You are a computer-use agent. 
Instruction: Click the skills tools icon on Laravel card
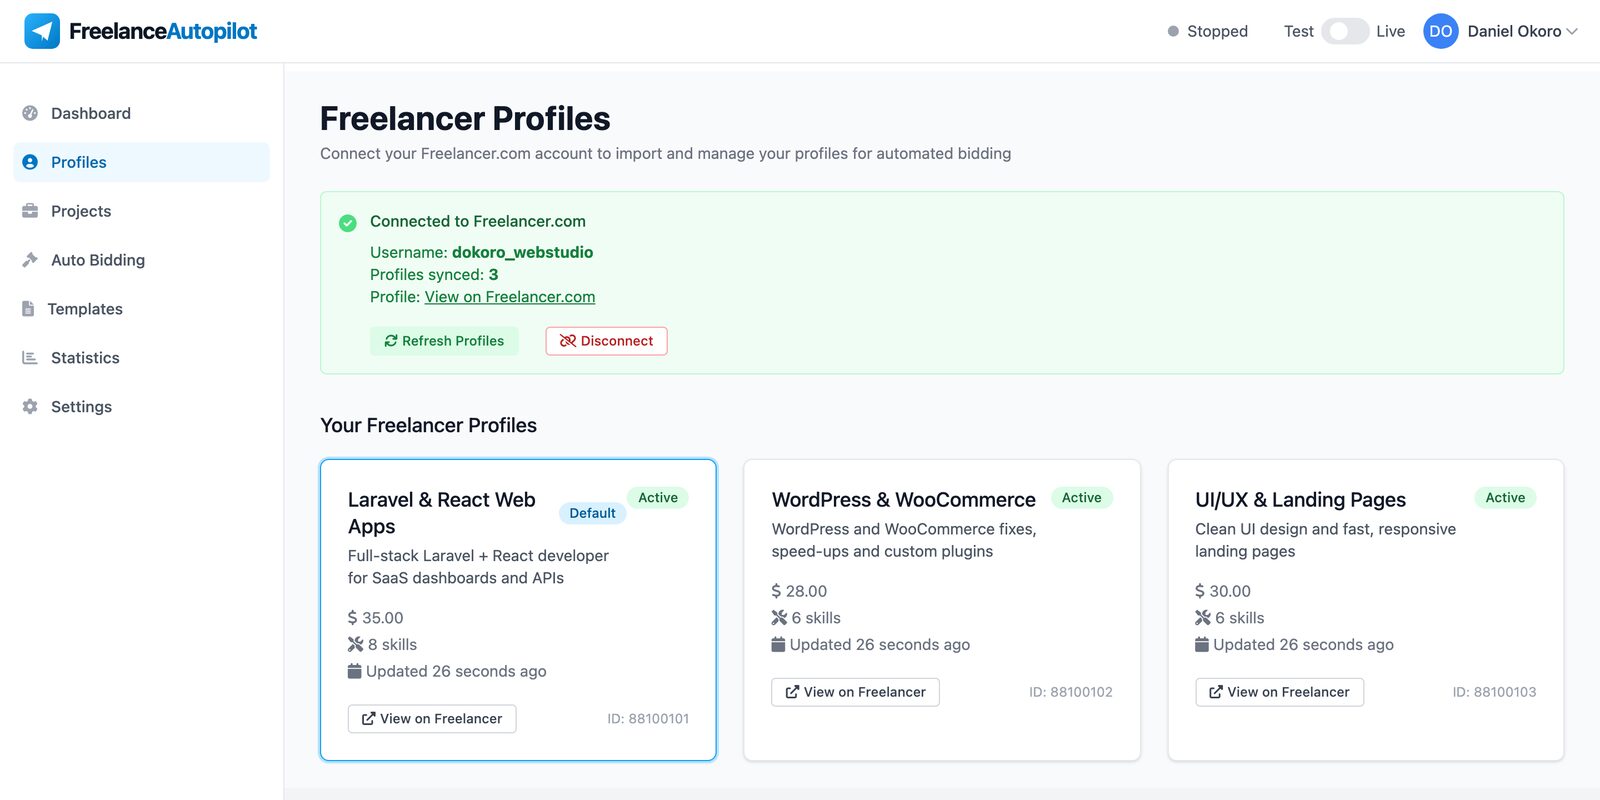click(x=355, y=645)
